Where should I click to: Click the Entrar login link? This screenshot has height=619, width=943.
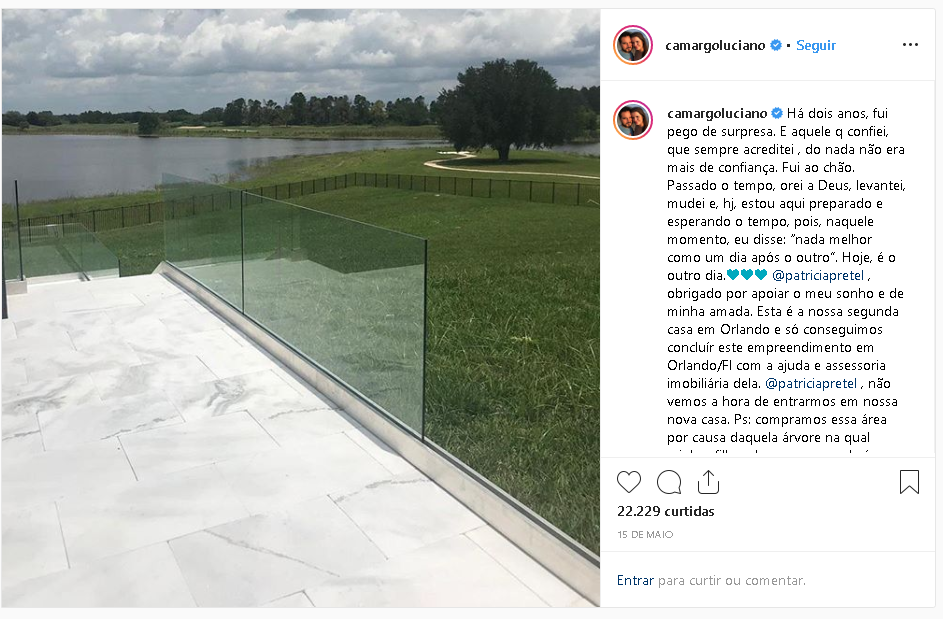635,581
